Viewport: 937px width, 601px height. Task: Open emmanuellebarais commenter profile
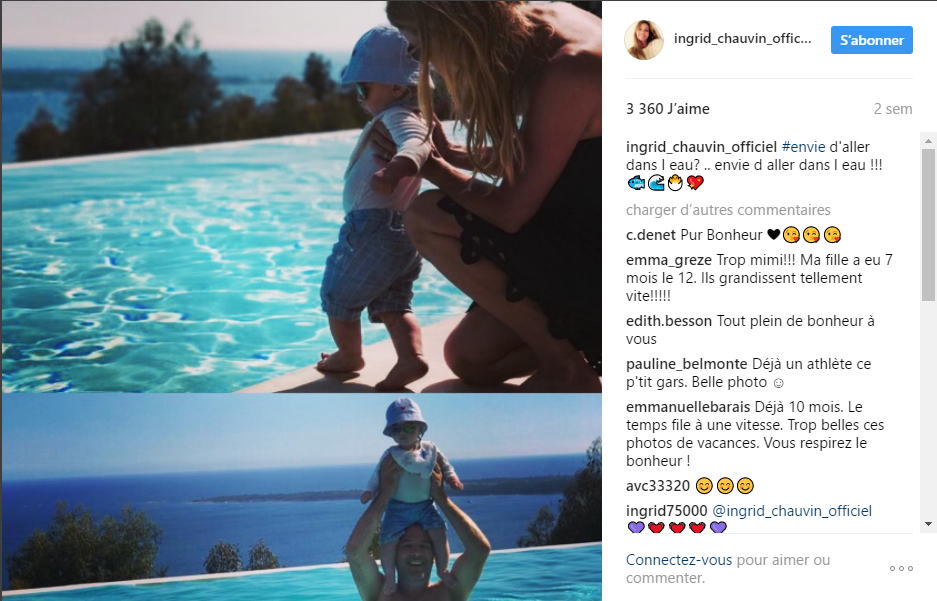[x=687, y=407]
